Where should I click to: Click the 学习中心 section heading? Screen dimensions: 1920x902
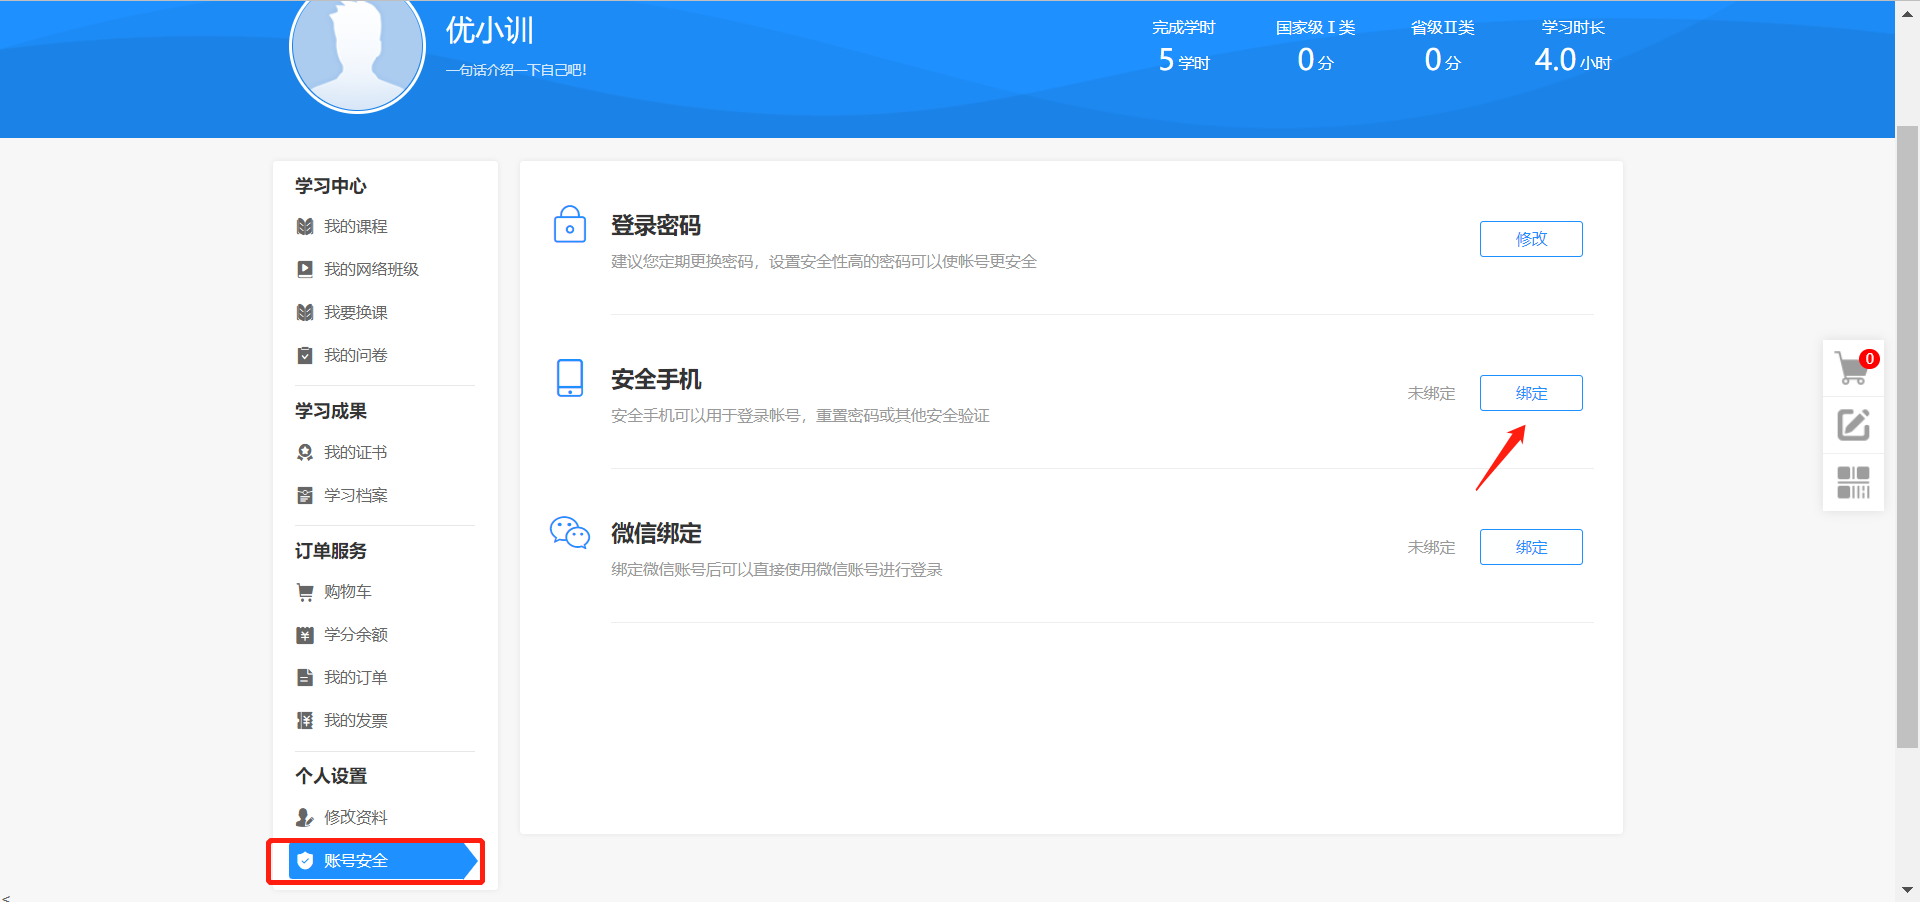(331, 186)
